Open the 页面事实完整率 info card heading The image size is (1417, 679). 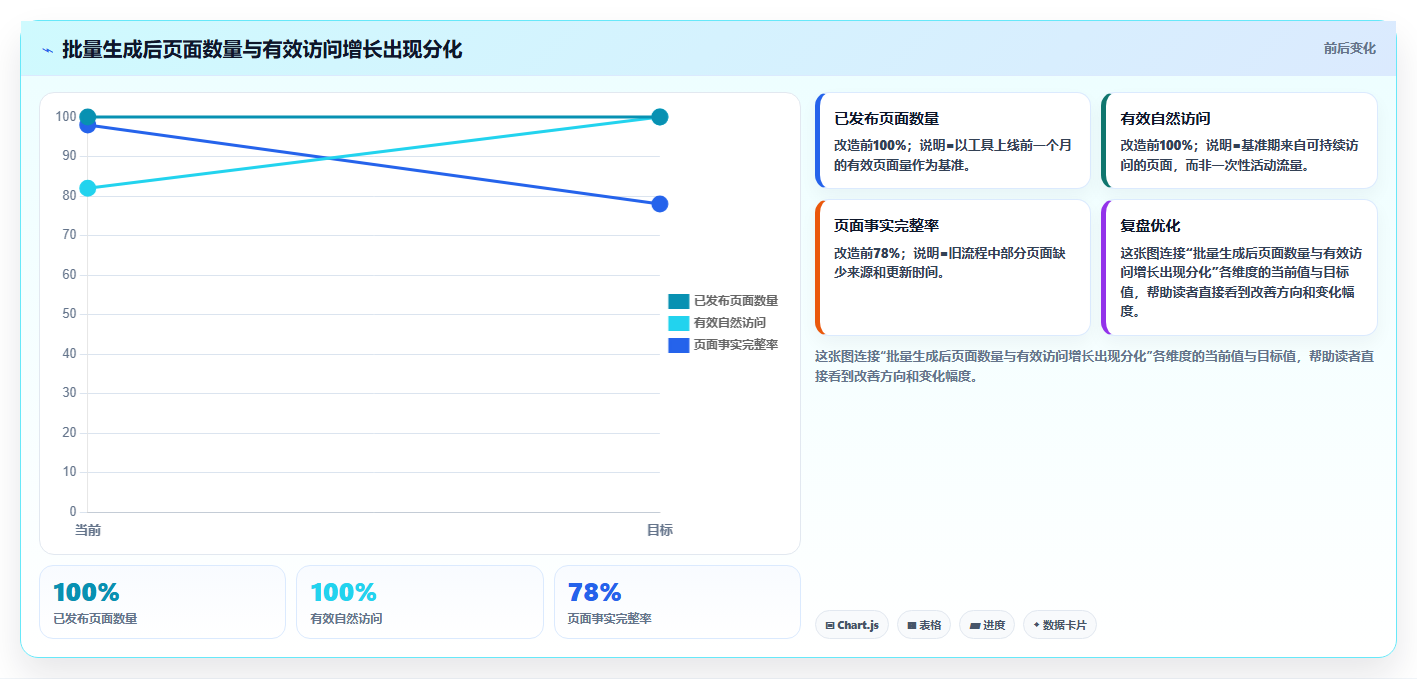887,226
